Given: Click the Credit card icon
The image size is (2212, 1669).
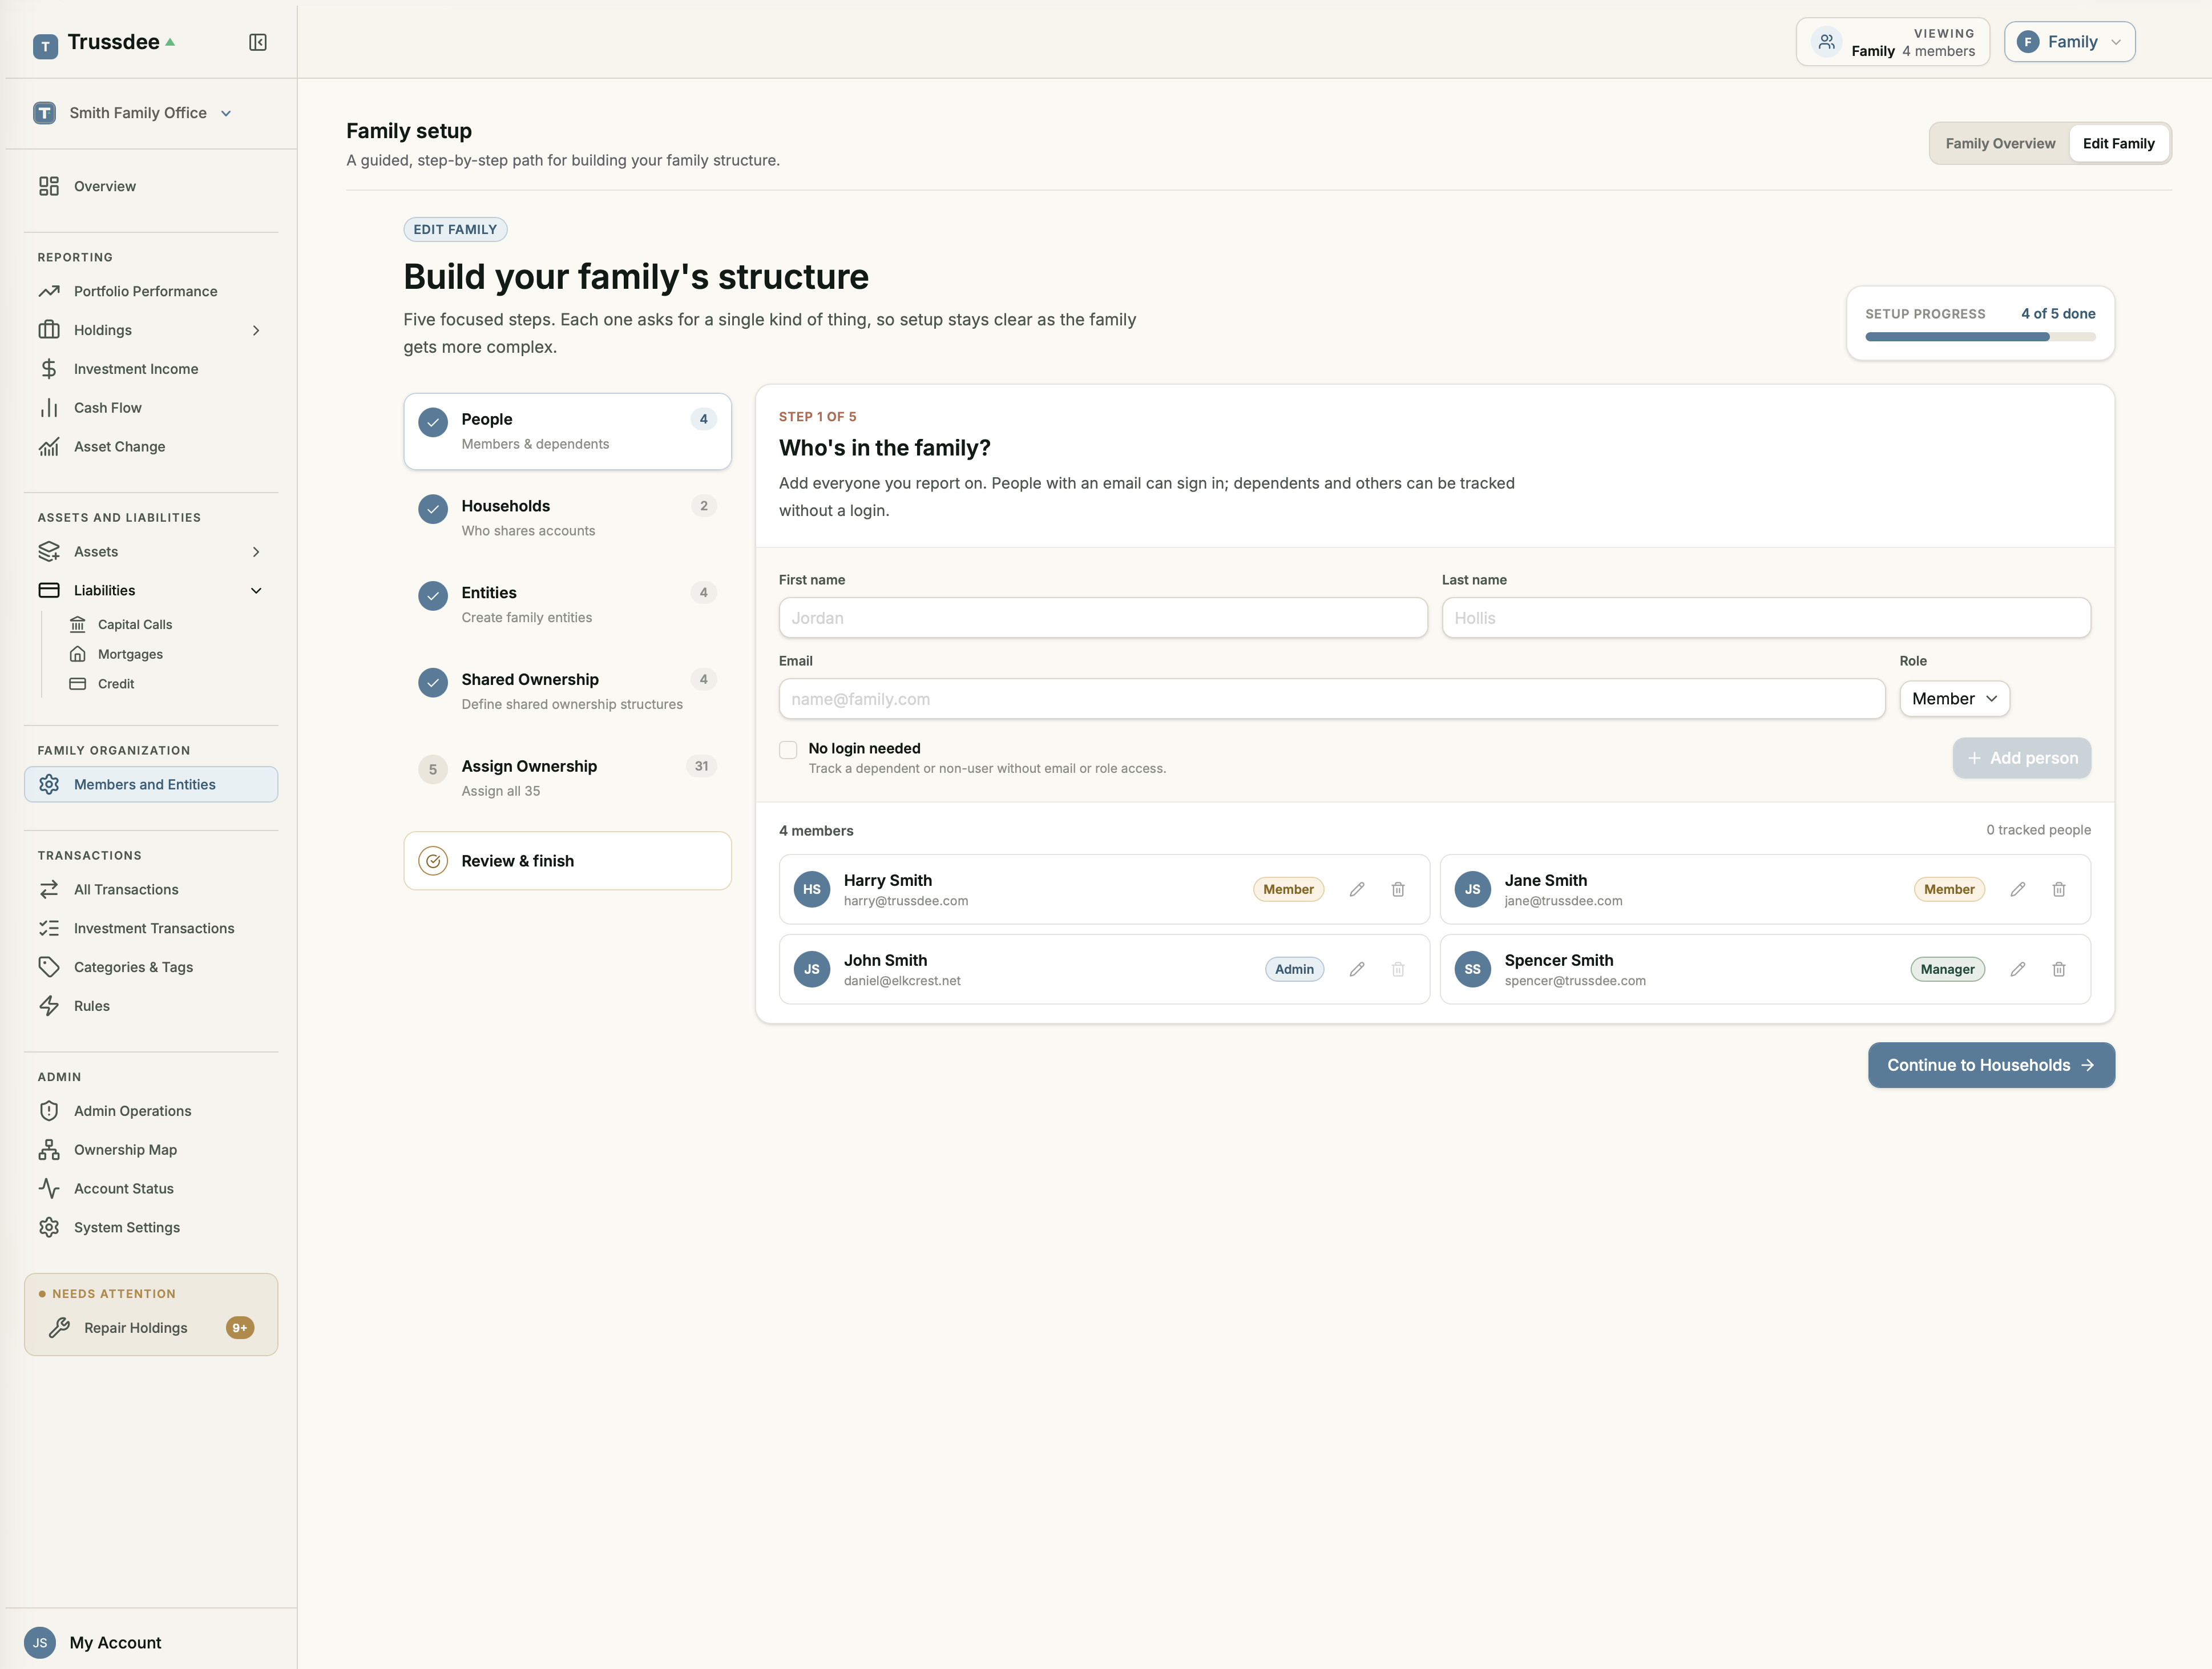Looking at the screenshot, I should (77, 684).
